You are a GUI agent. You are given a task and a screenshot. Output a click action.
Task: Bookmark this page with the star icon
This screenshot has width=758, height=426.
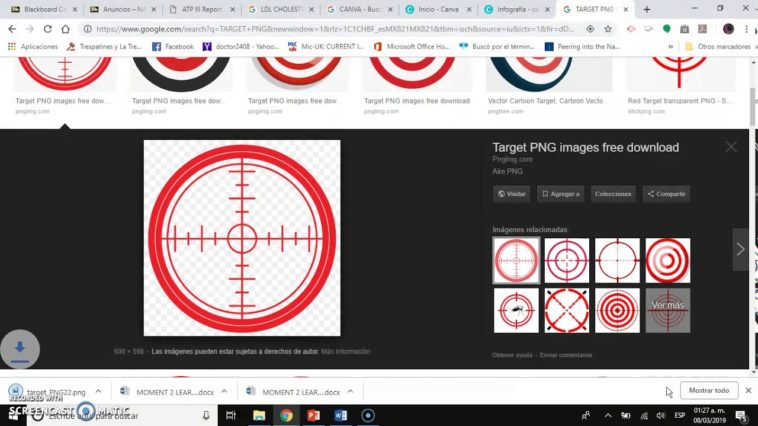[x=607, y=29]
